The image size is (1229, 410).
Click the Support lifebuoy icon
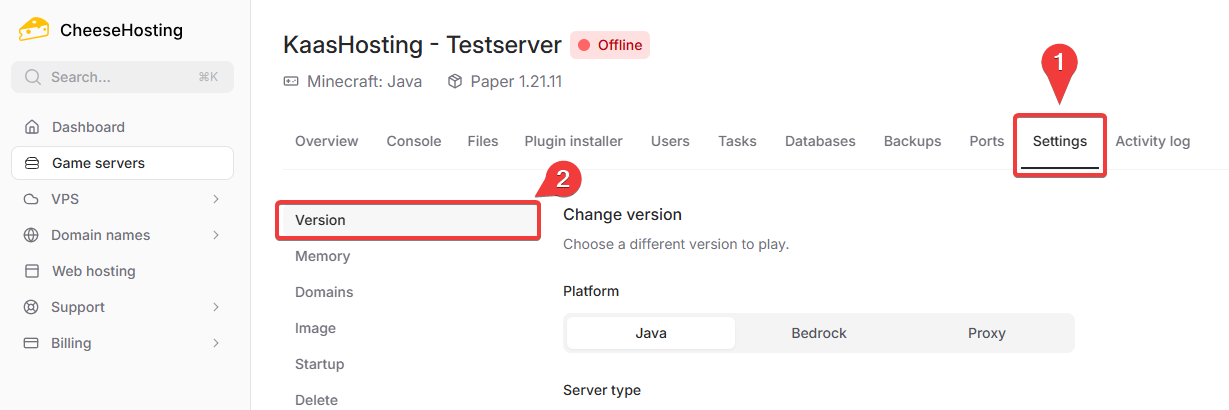point(33,307)
